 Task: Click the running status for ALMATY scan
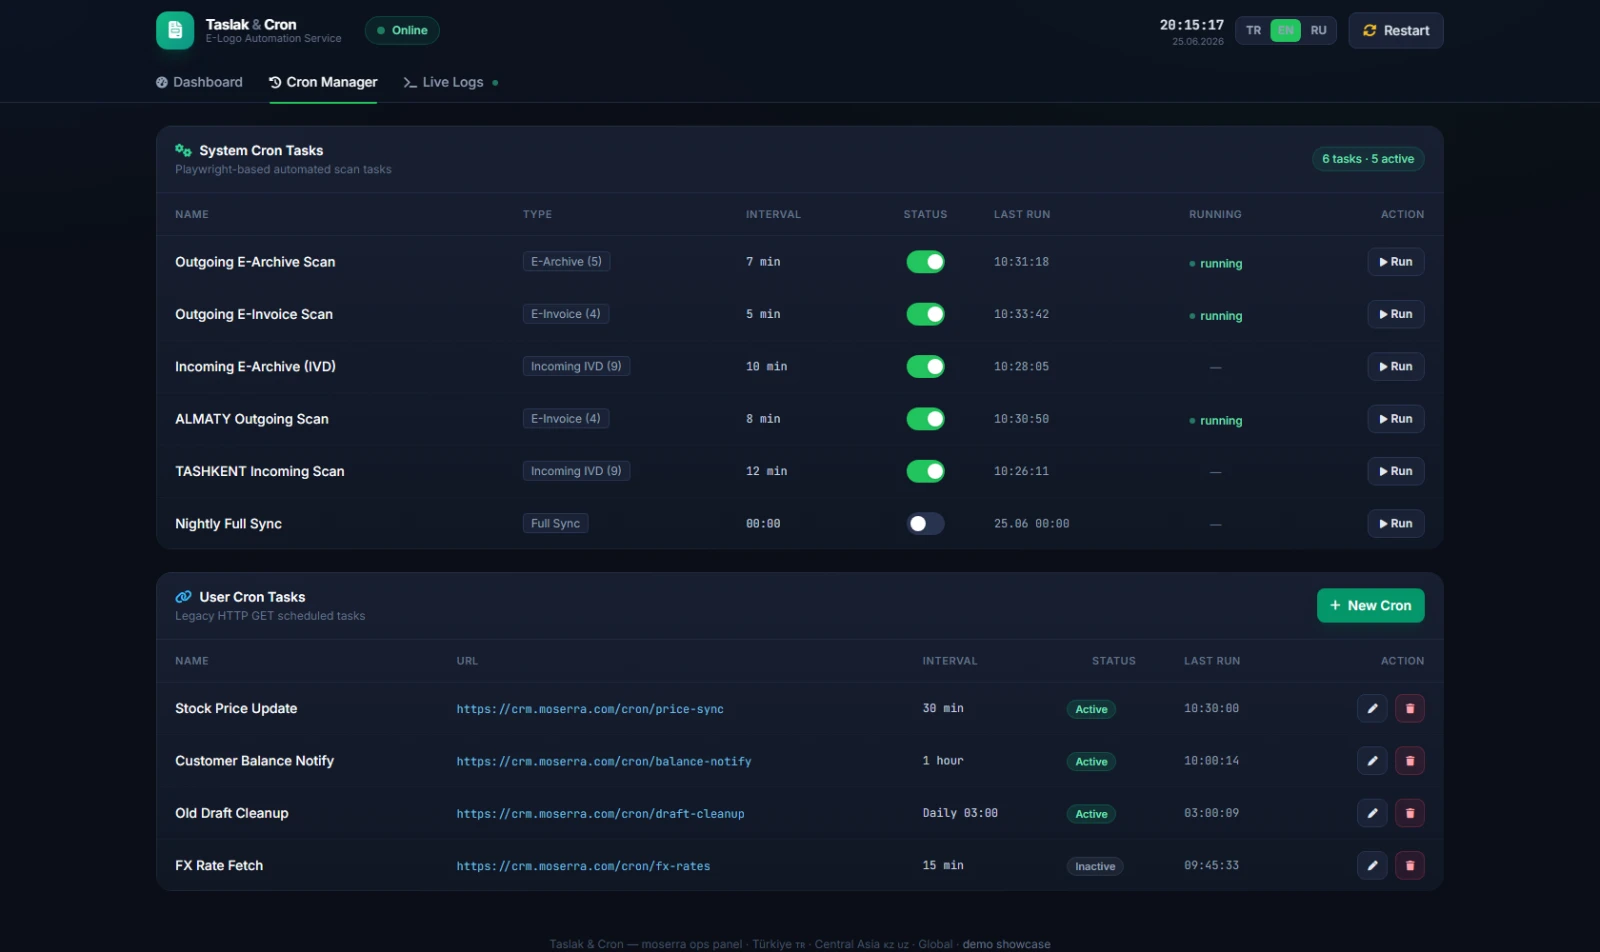tap(1215, 421)
